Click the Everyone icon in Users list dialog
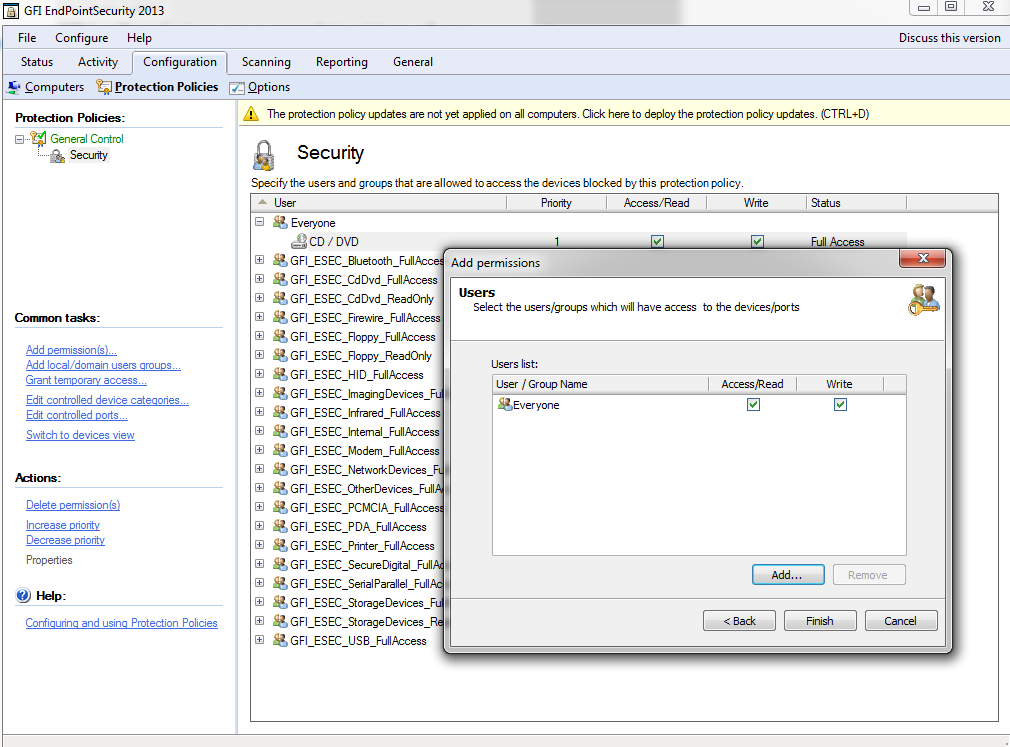This screenshot has height=747, width=1010. 504,404
